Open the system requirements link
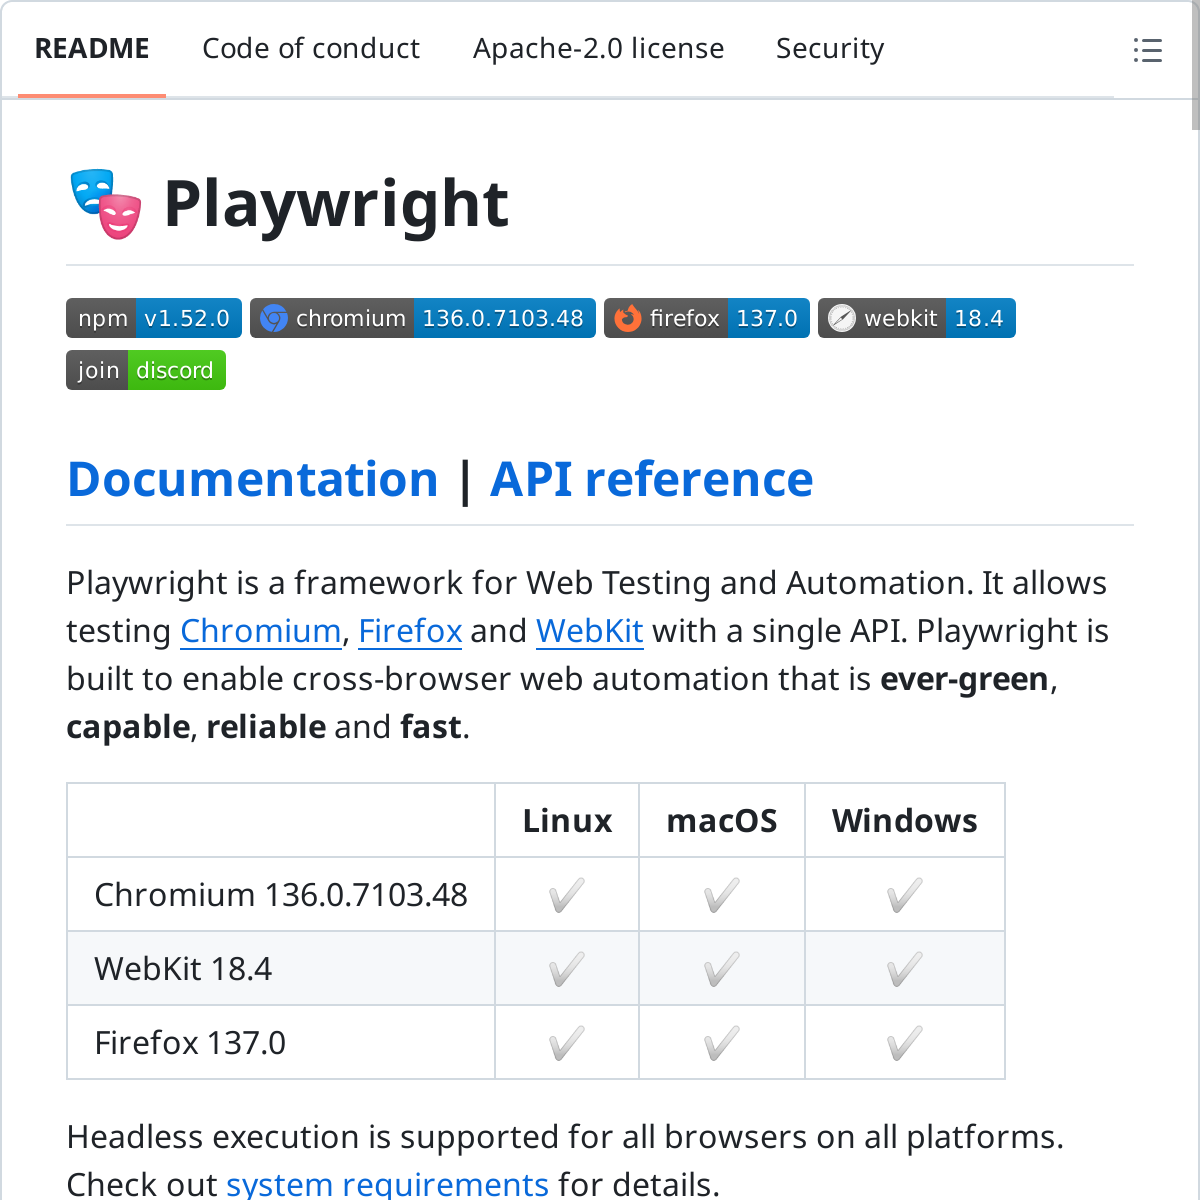 tap(387, 1184)
